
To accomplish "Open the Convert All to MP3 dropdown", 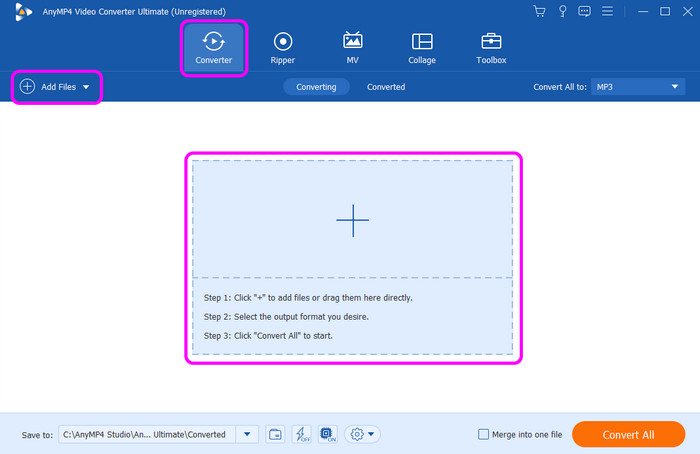I will [638, 87].
